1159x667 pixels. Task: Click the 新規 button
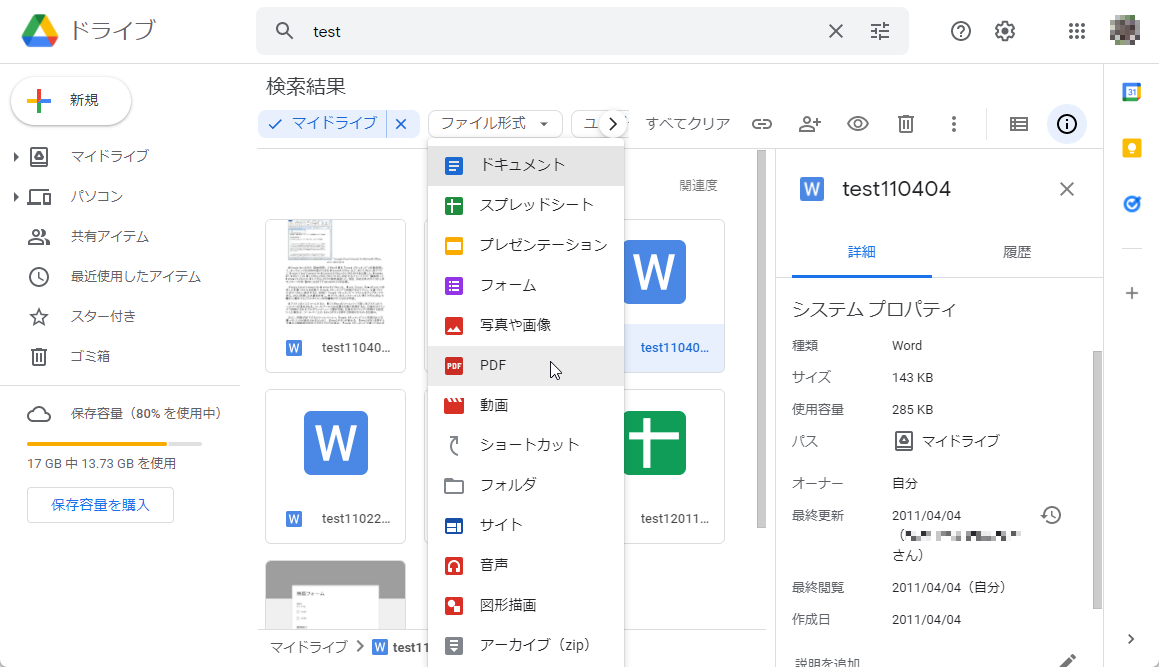[x=70, y=101]
